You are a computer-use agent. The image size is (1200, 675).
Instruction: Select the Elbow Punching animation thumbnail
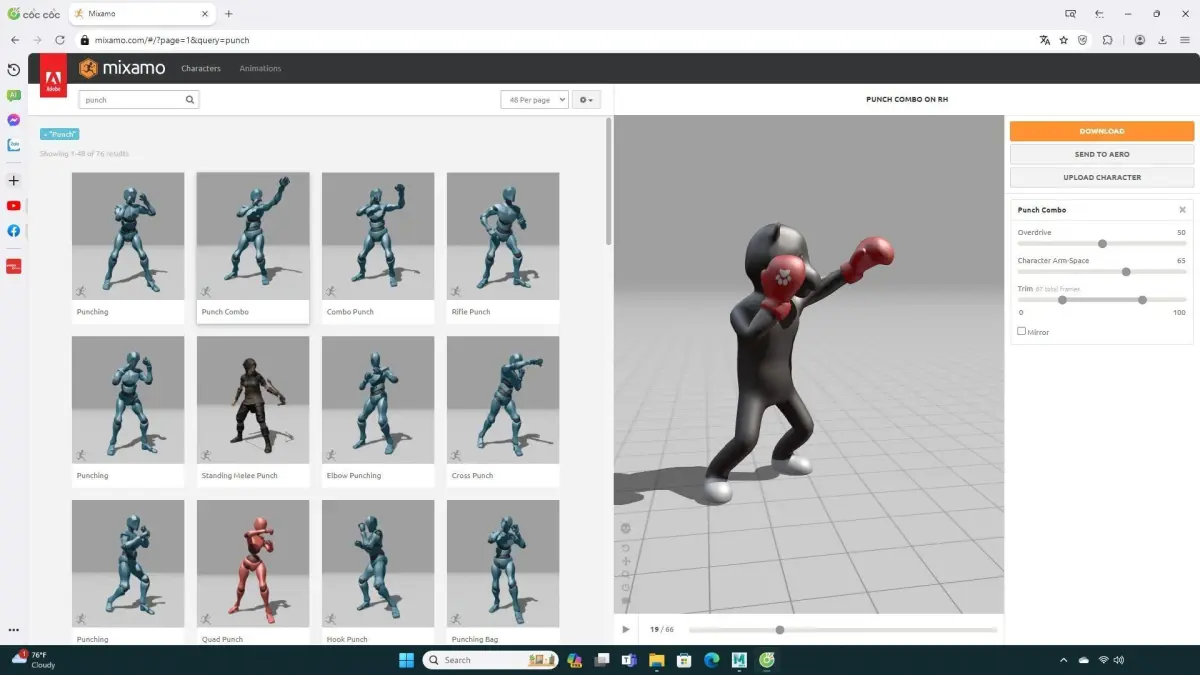(378, 400)
